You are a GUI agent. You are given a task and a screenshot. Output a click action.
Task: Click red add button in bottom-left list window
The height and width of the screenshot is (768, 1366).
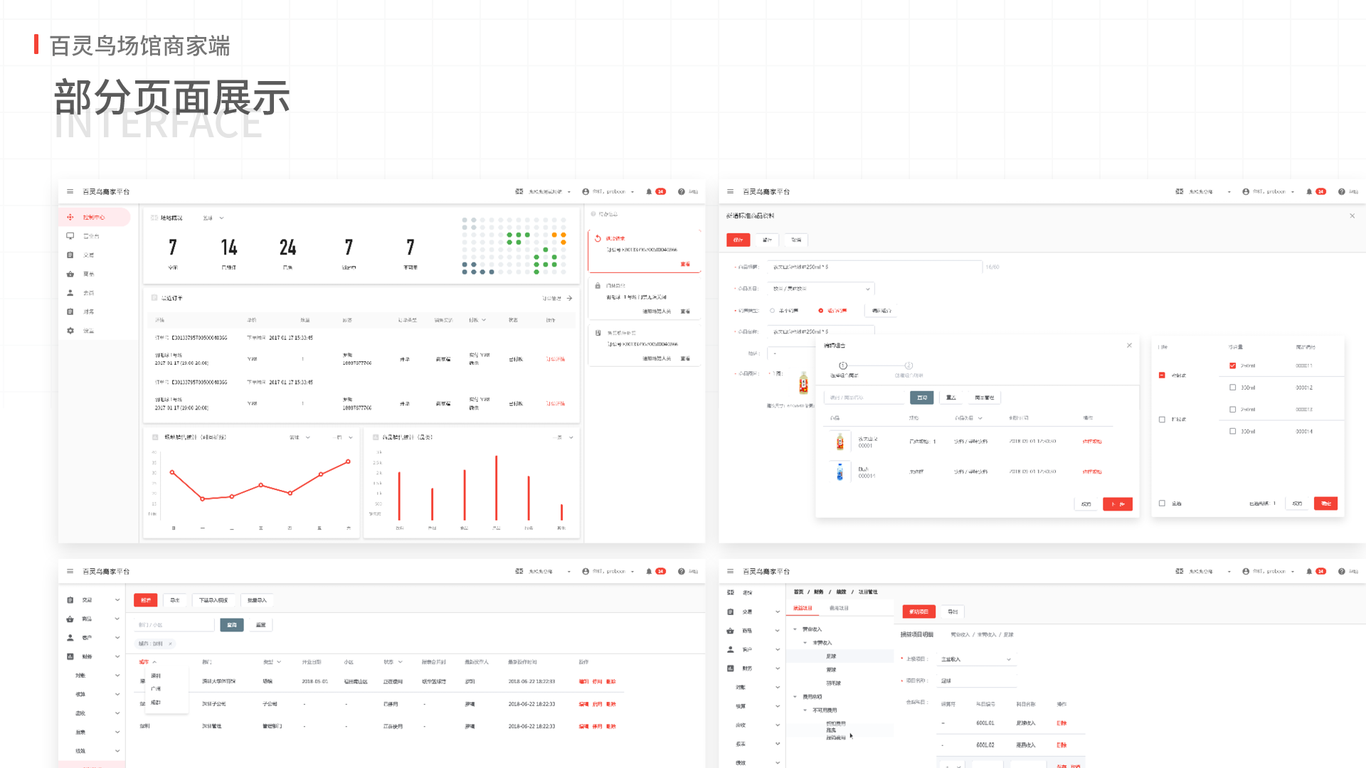tap(146, 601)
